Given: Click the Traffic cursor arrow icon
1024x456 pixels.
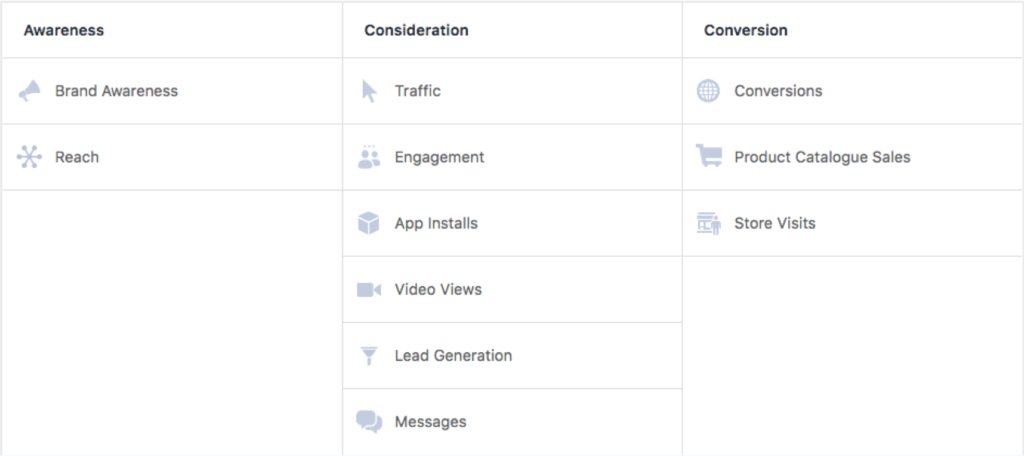Looking at the screenshot, I should (x=369, y=91).
